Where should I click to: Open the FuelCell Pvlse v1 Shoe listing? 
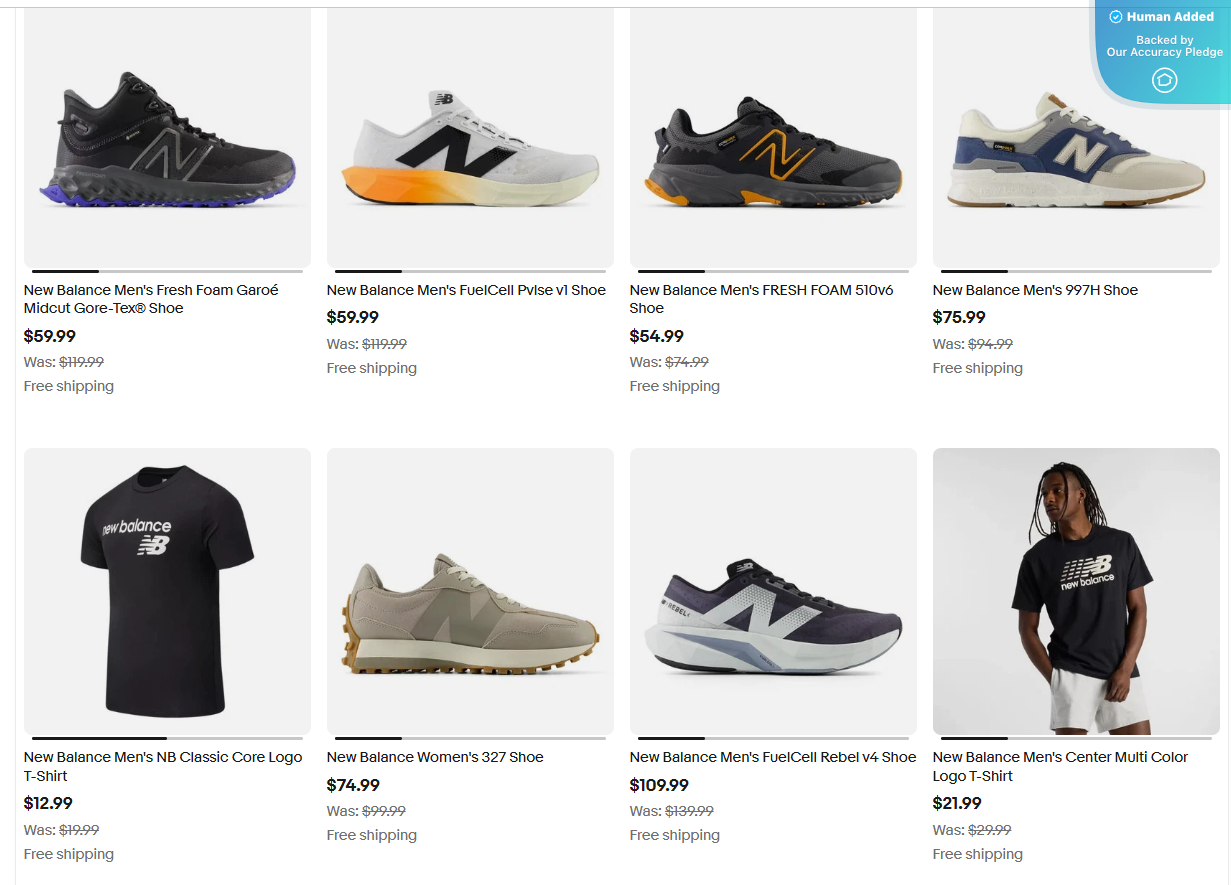(466, 289)
